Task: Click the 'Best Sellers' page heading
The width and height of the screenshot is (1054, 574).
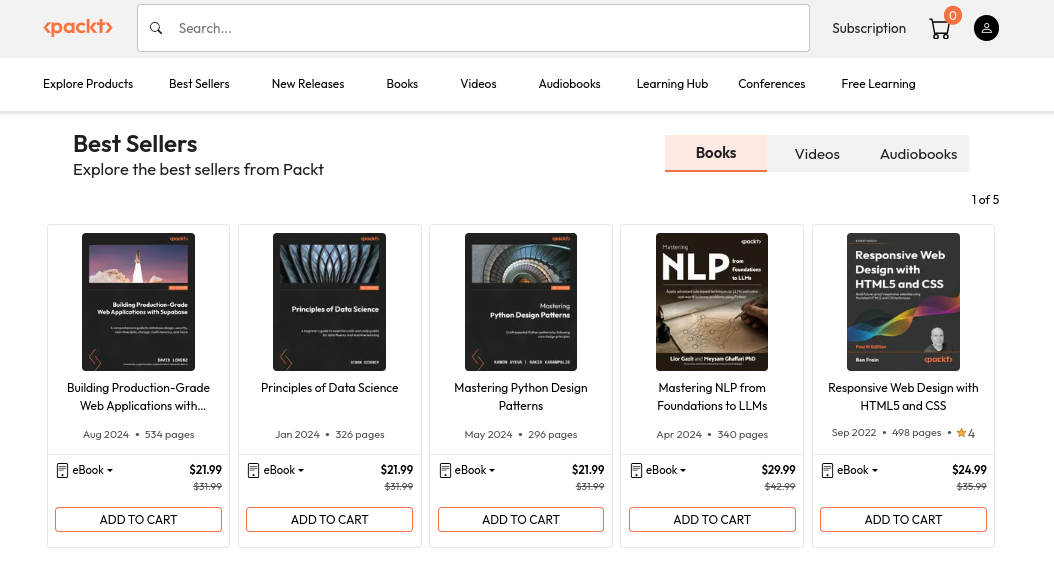Action: click(135, 144)
